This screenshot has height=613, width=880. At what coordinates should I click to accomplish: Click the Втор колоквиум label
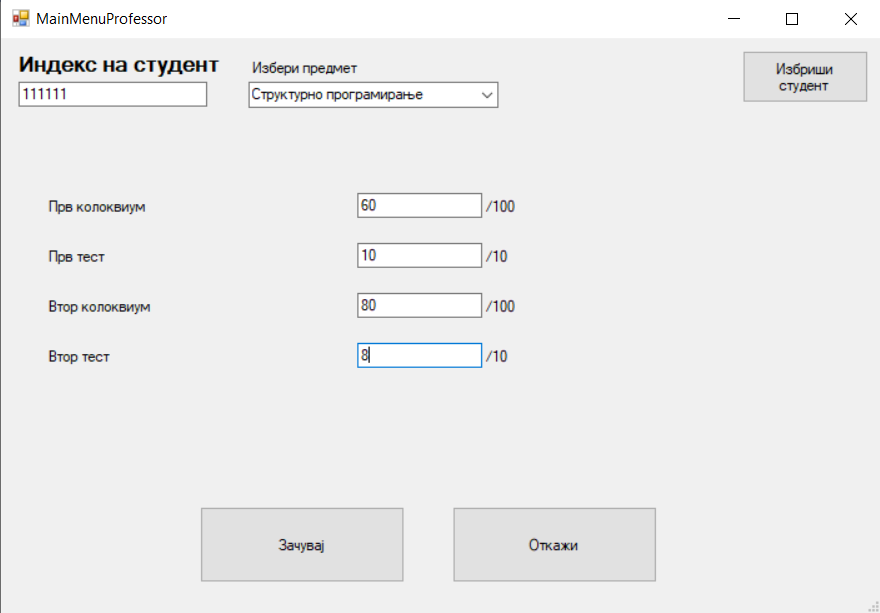tap(99, 306)
